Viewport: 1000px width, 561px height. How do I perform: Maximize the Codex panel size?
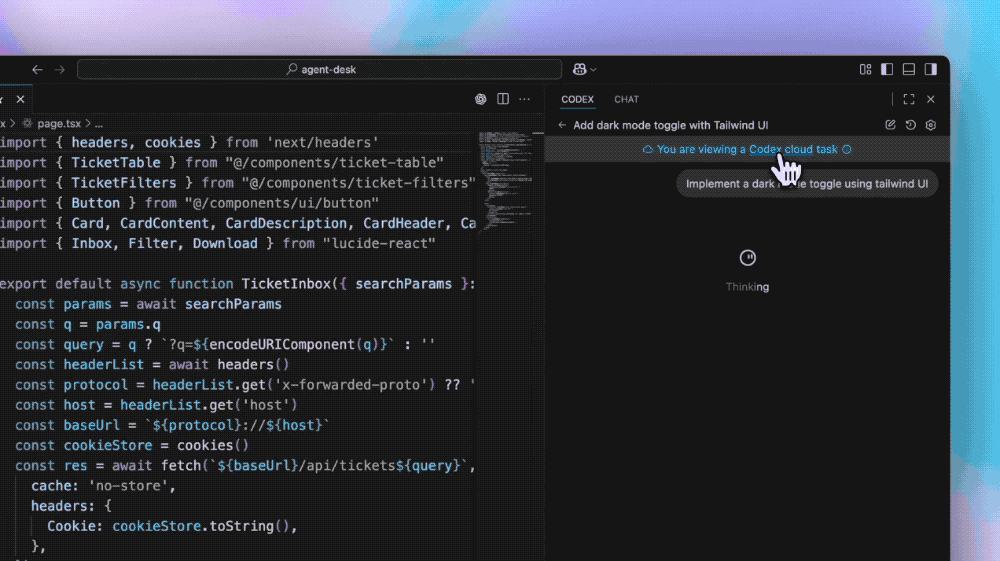[x=909, y=99]
